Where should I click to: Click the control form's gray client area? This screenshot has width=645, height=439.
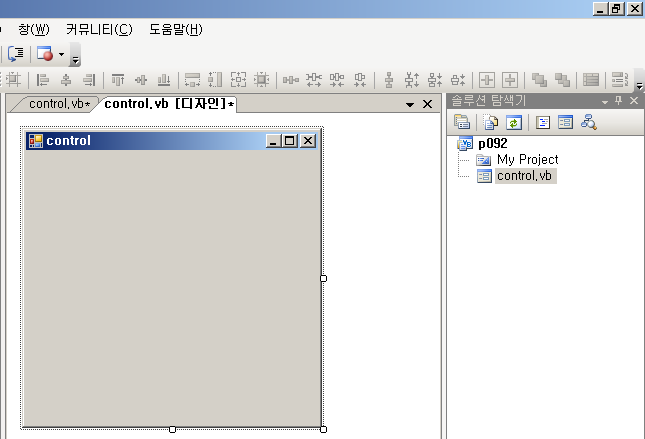pyautogui.click(x=173, y=288)
